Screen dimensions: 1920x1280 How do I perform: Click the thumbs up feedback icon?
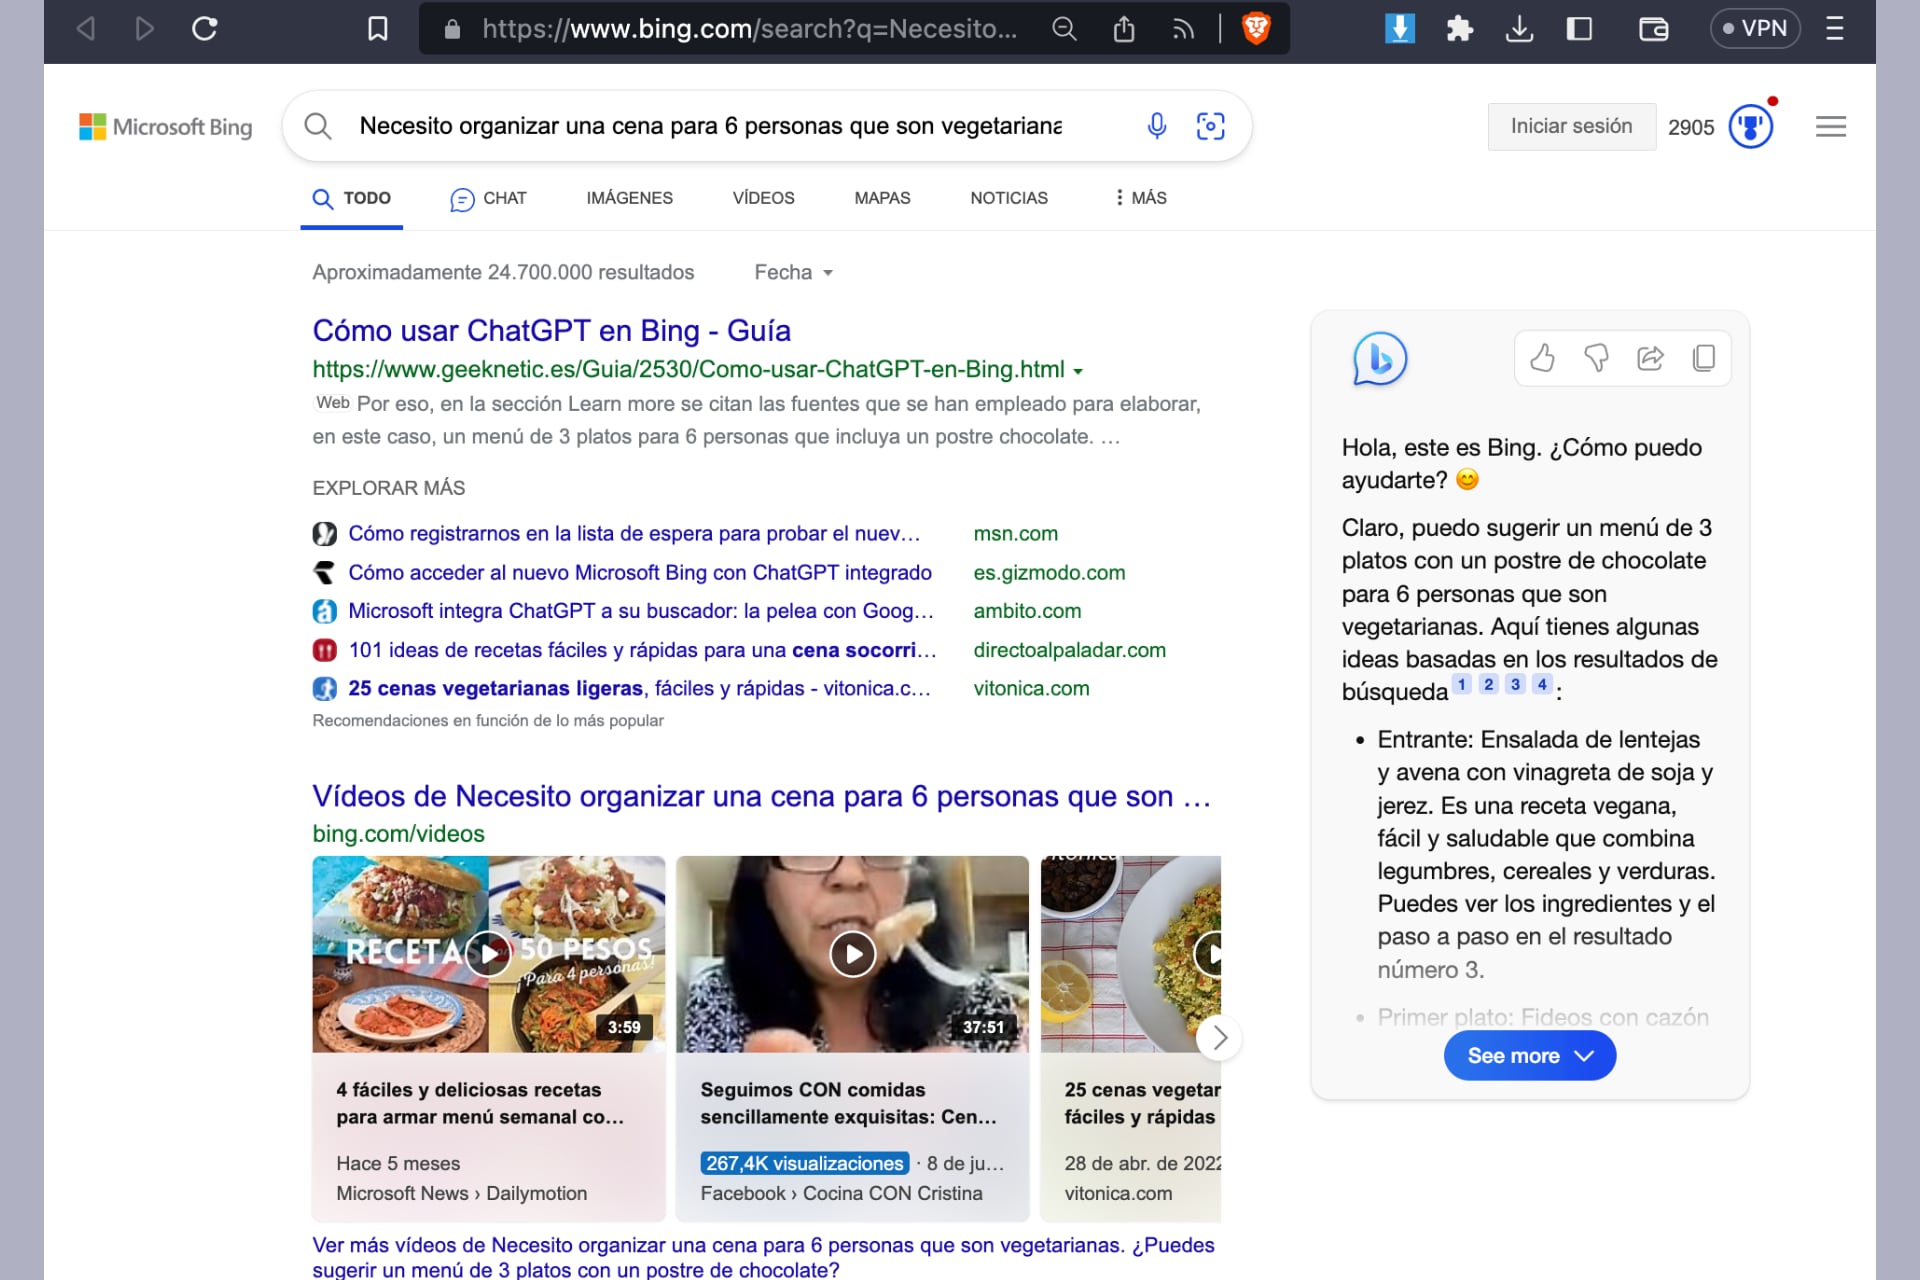point(1542,358)
